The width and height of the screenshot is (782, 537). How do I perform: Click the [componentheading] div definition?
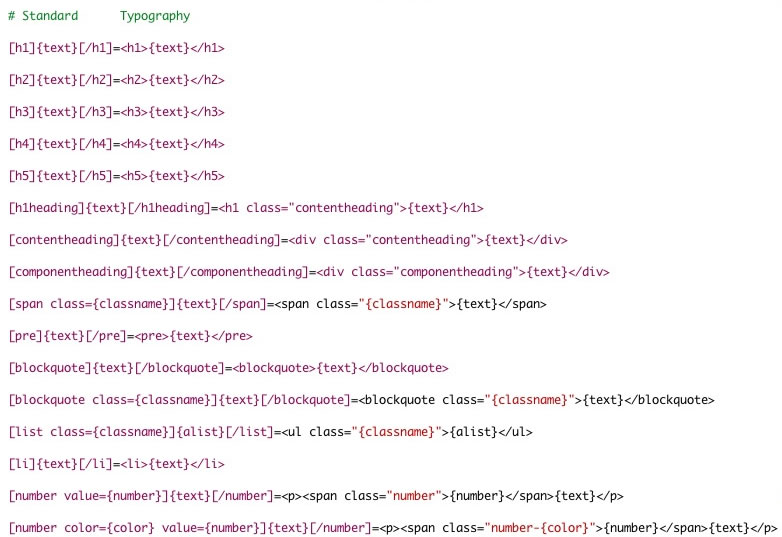[309, 272]
